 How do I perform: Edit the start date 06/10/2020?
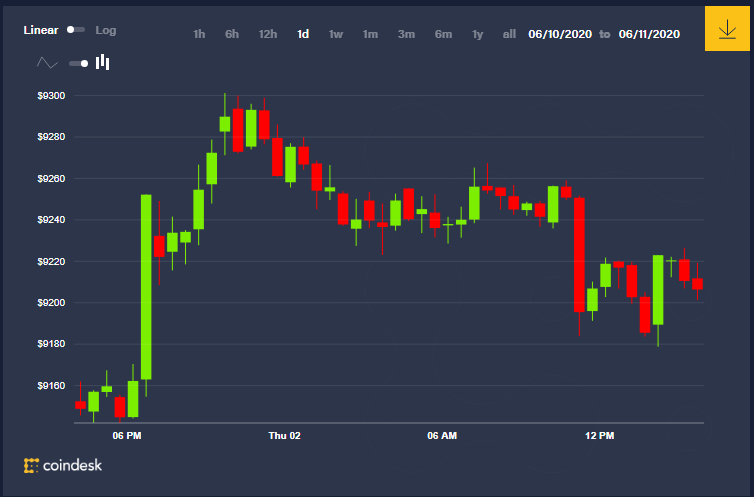tap(560, 34)
